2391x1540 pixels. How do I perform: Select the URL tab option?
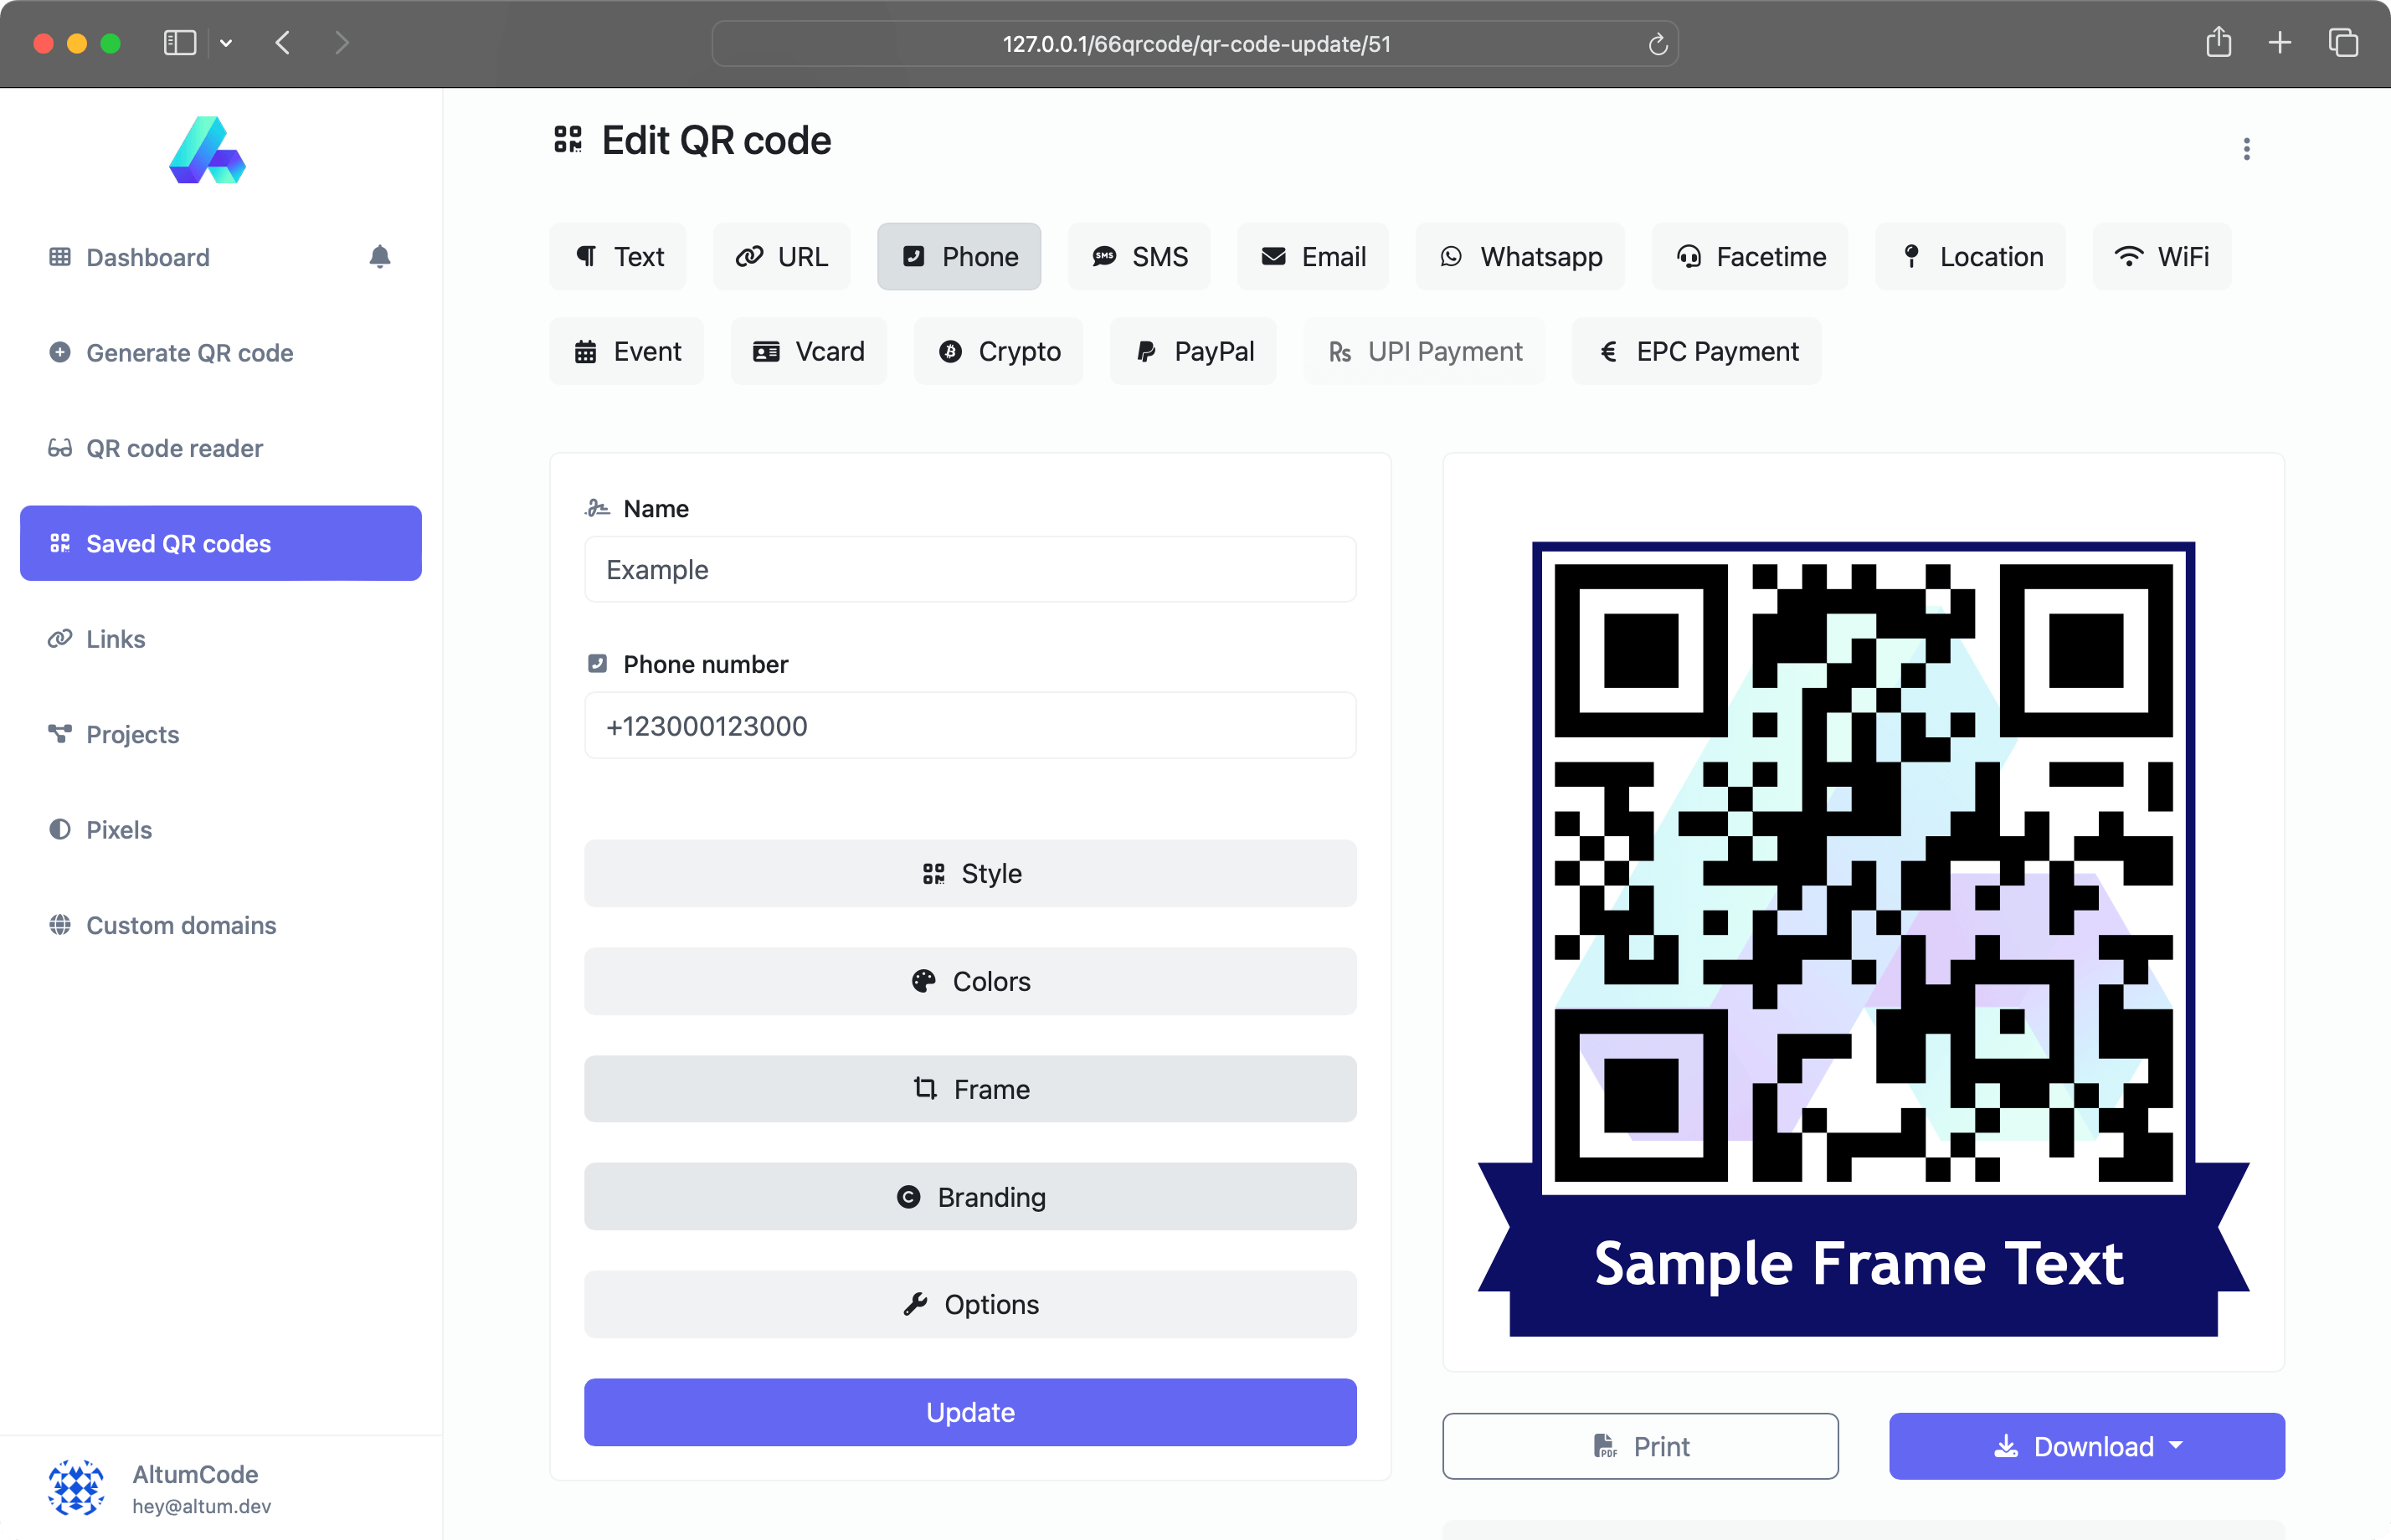click(x=783, y=254)
